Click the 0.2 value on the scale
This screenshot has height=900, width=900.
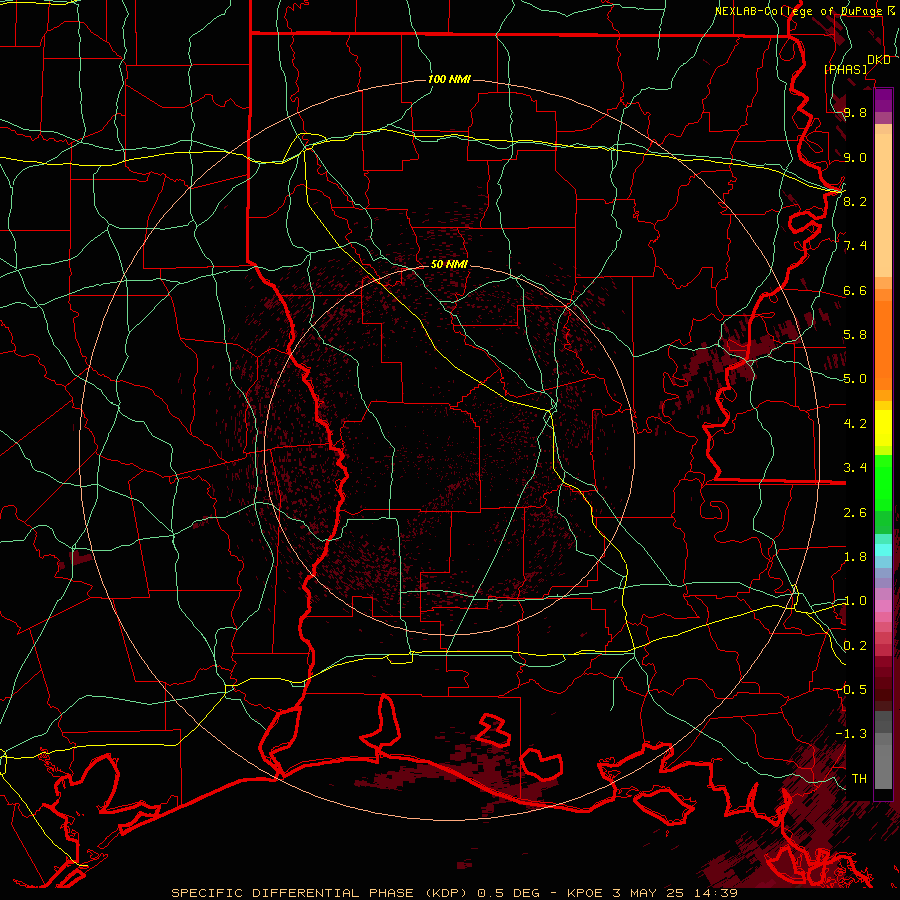pos(855,646)
